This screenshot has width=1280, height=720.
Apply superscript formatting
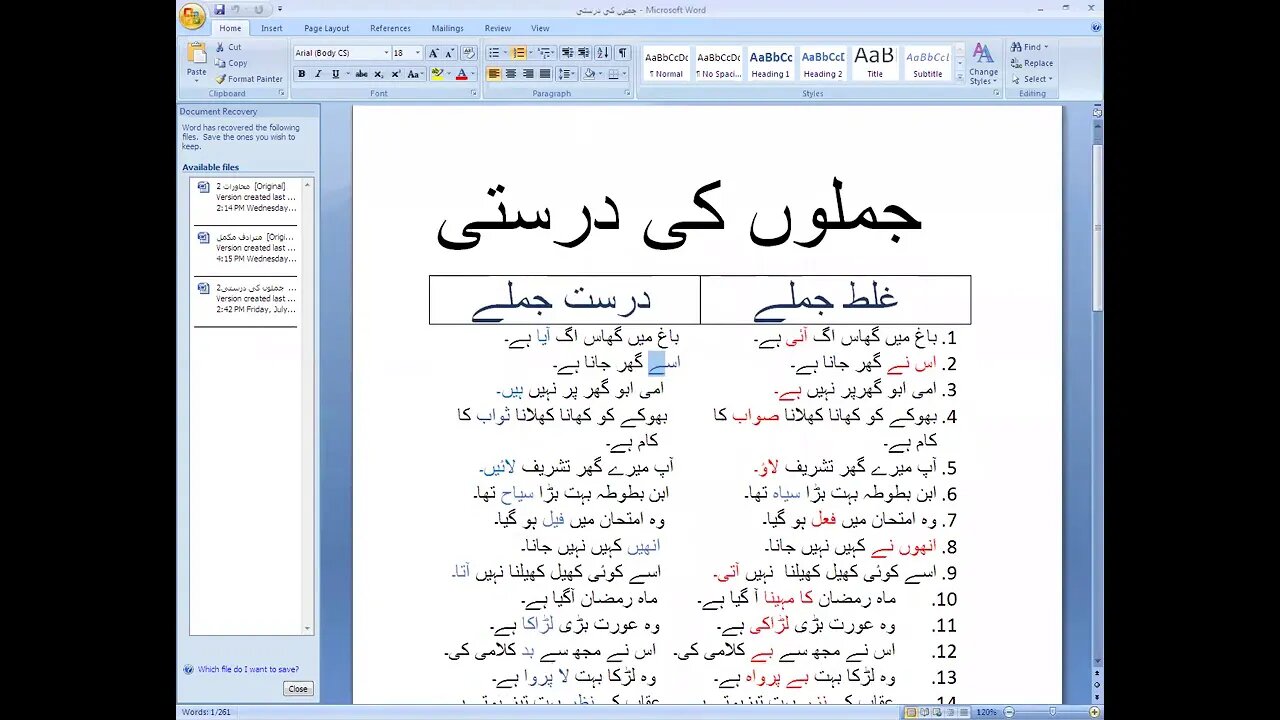click(396, 74)
